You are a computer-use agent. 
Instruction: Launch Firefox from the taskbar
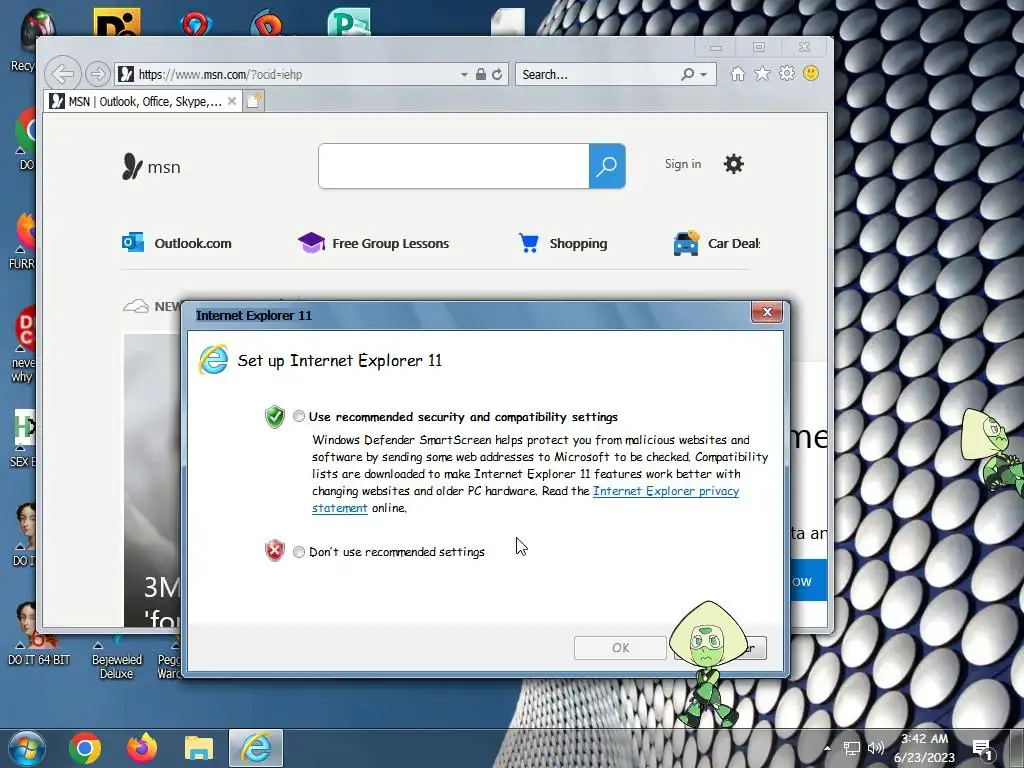point(142,748)
